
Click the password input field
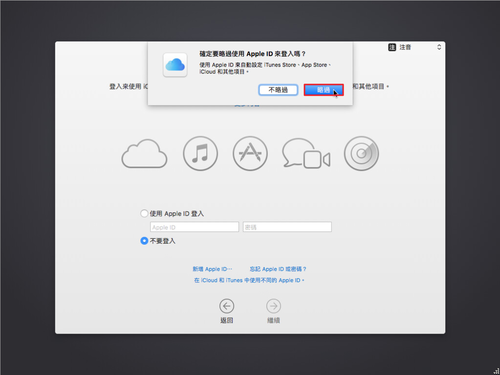(287, 227)
